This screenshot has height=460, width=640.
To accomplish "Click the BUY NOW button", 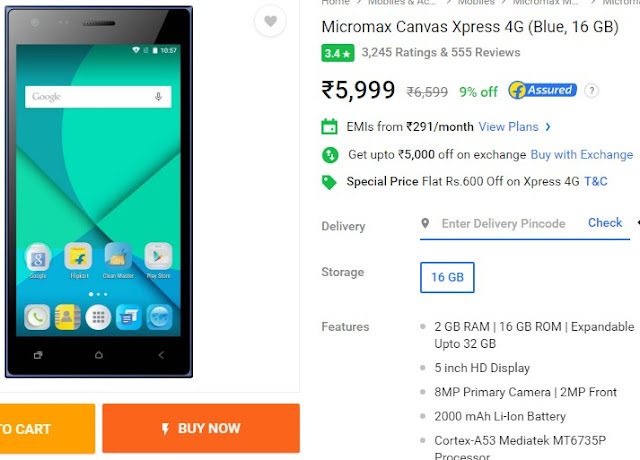I will 201,428.
